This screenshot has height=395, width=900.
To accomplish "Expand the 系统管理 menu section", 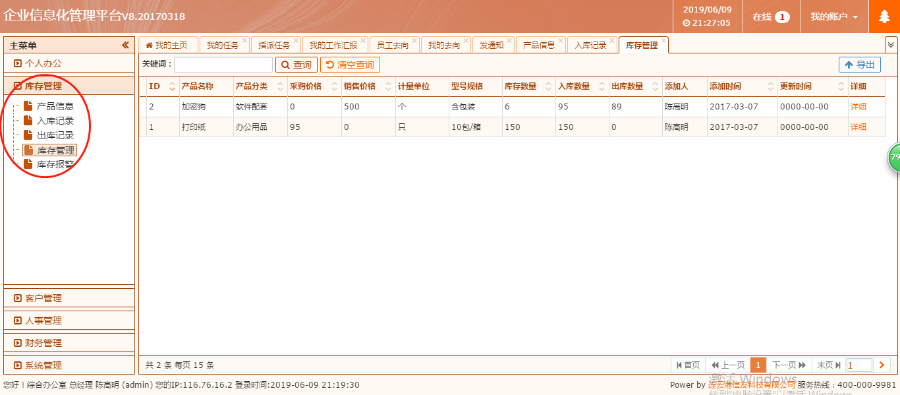I will coord(69,365).
